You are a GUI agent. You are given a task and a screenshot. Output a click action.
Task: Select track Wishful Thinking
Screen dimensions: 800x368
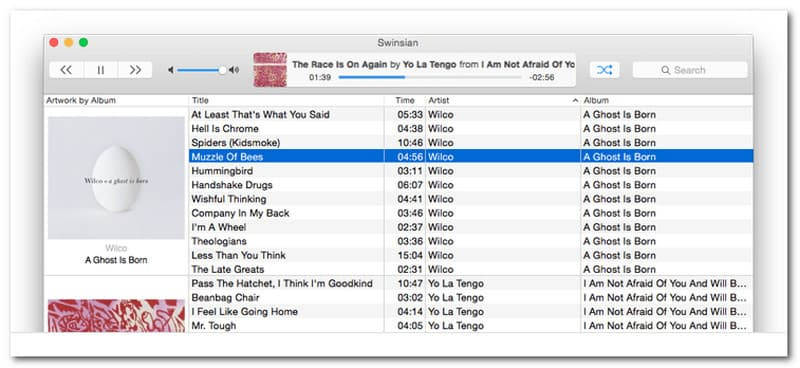[x=470, y=199]
